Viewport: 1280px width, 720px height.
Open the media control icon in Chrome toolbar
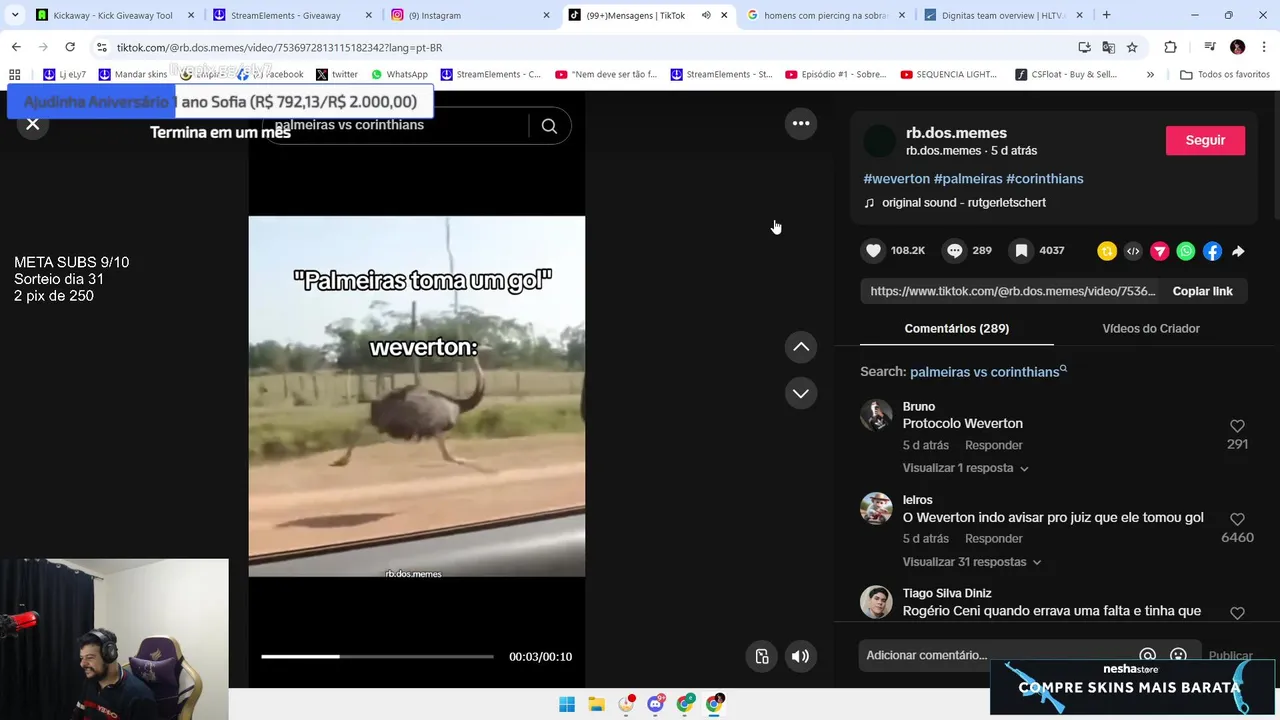(1209, 47)
